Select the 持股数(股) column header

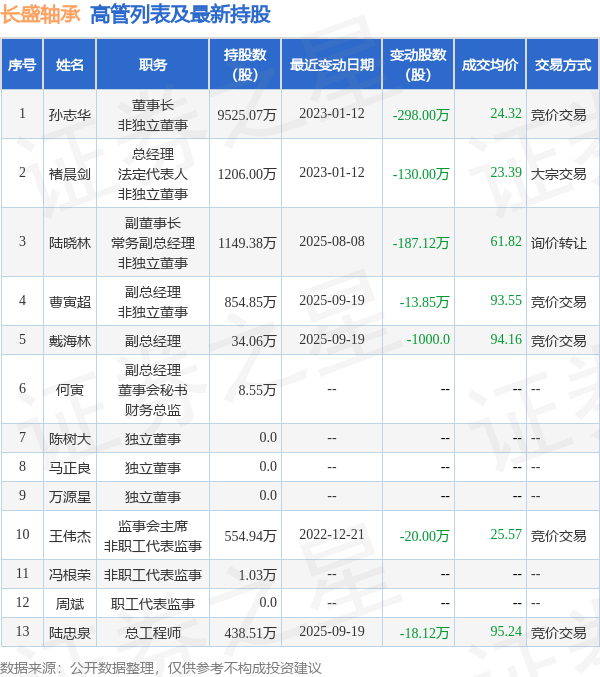(245, 65)
